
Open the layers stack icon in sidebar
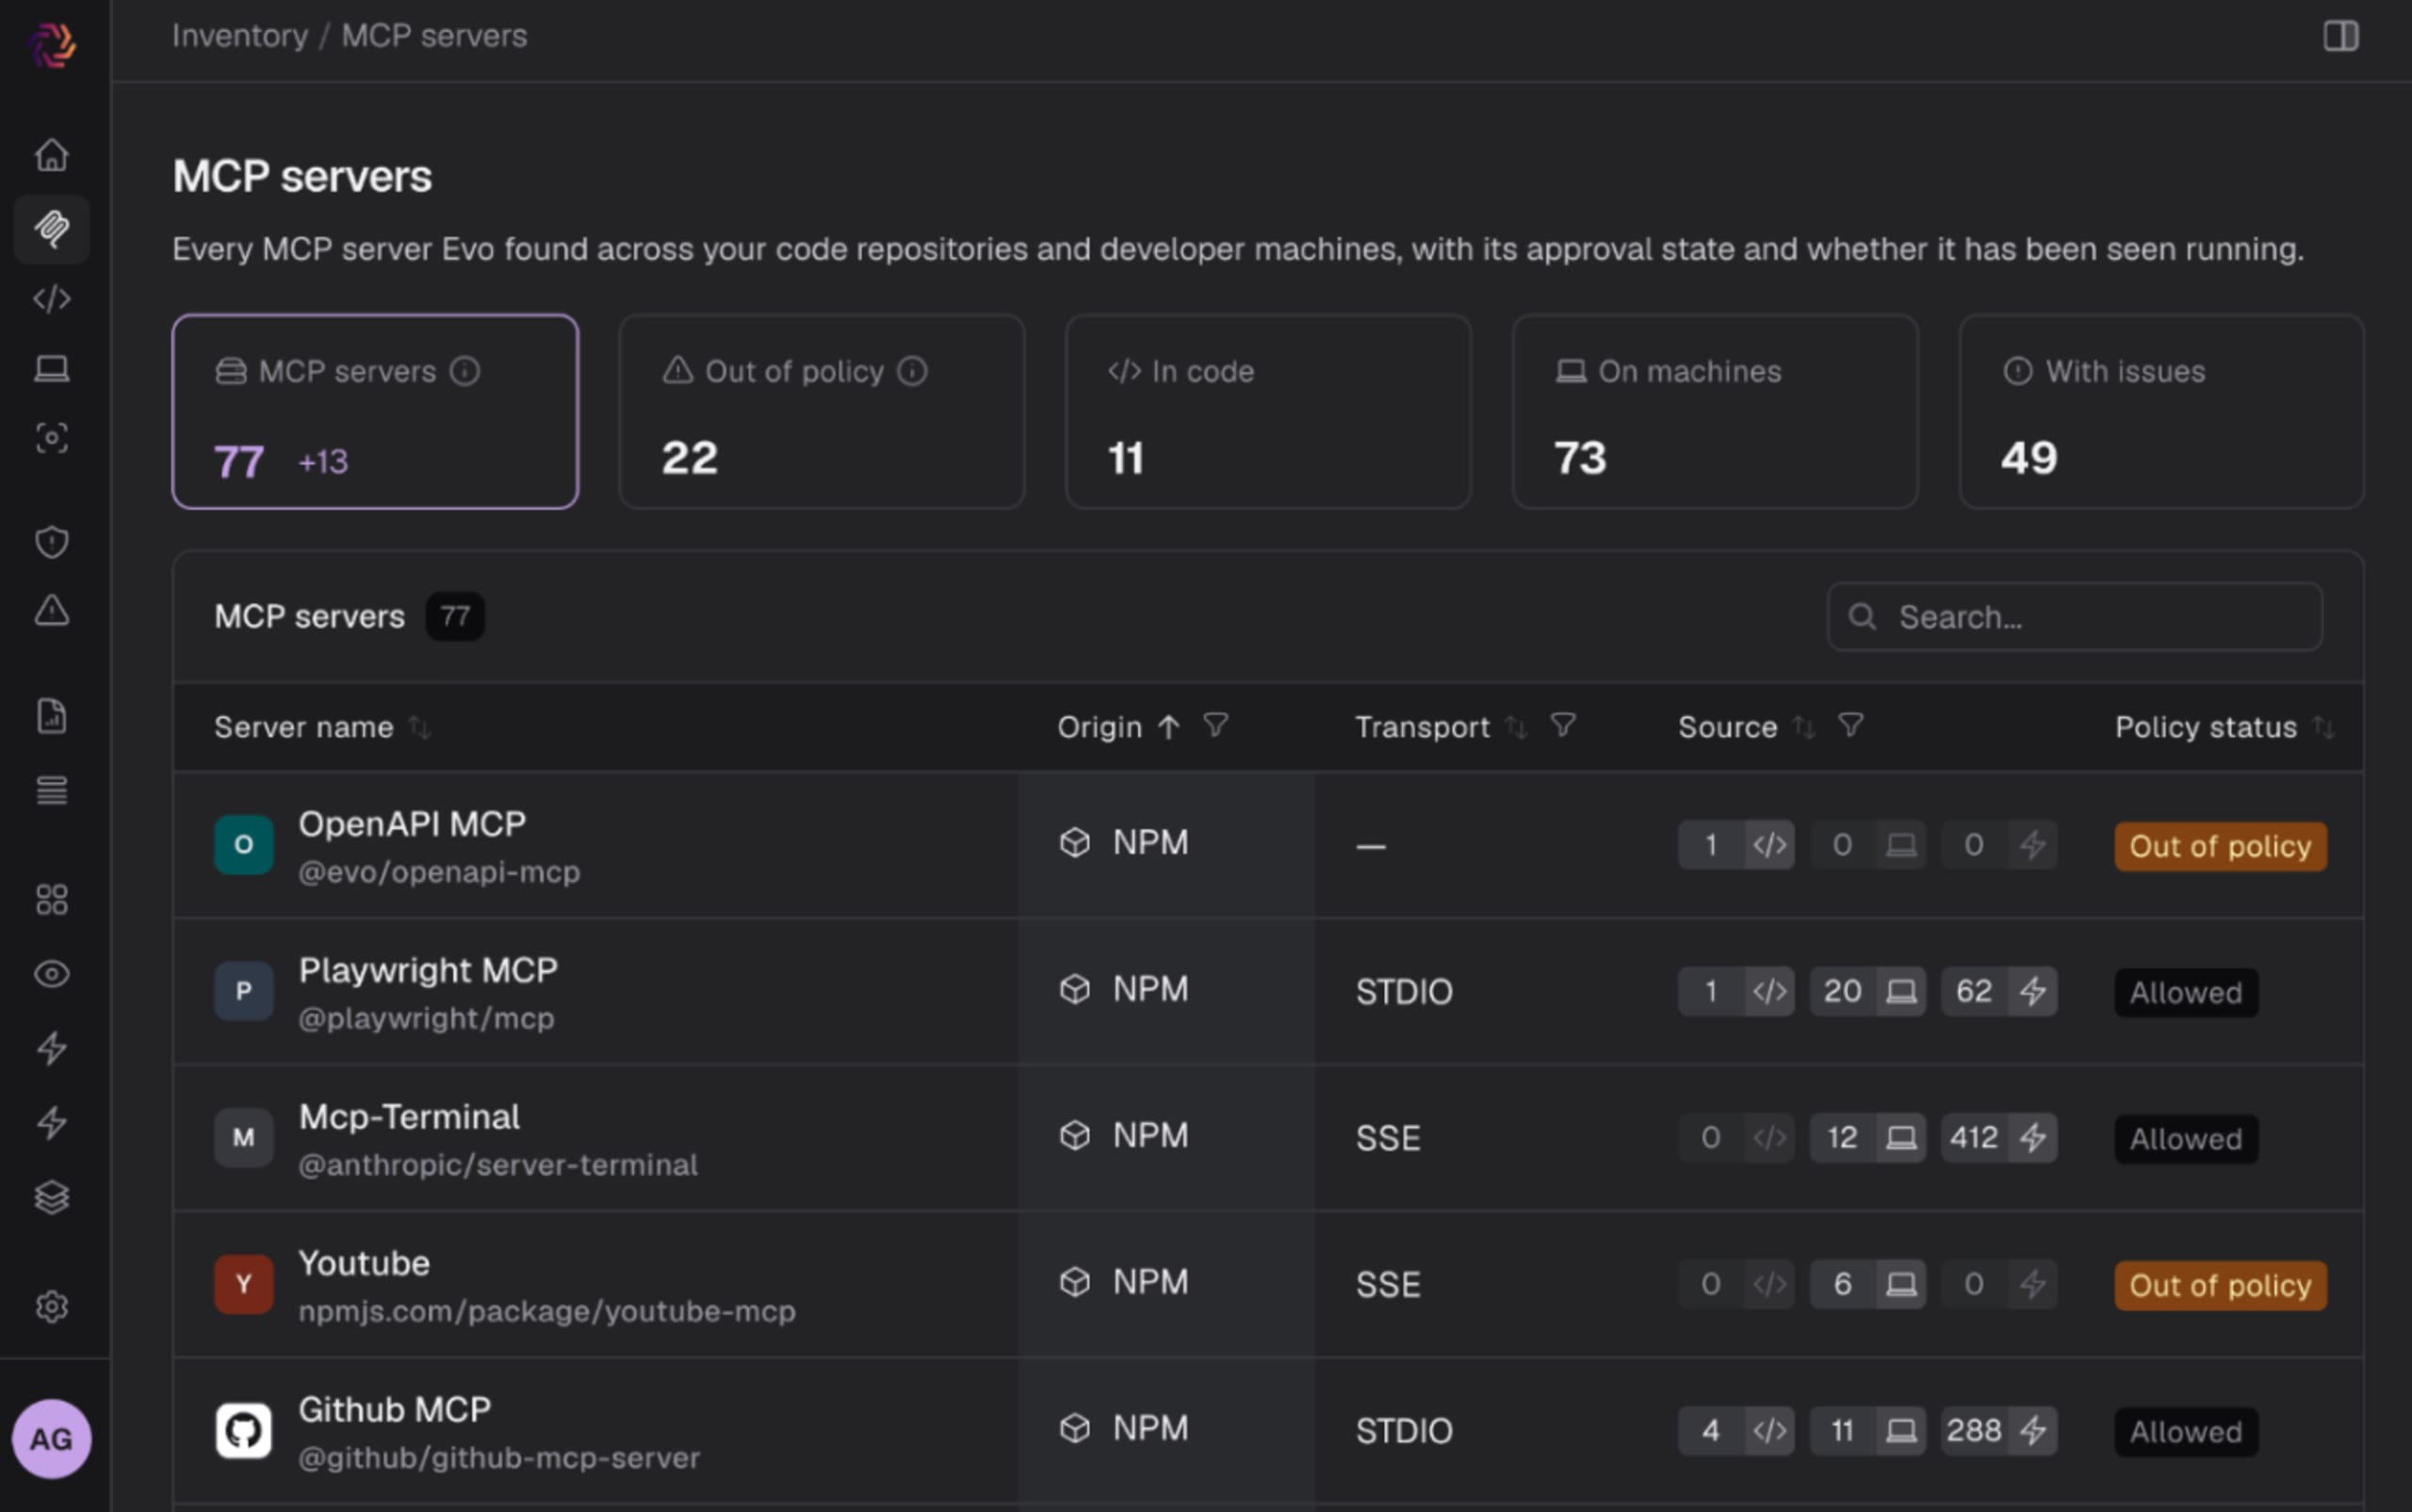51,1196
